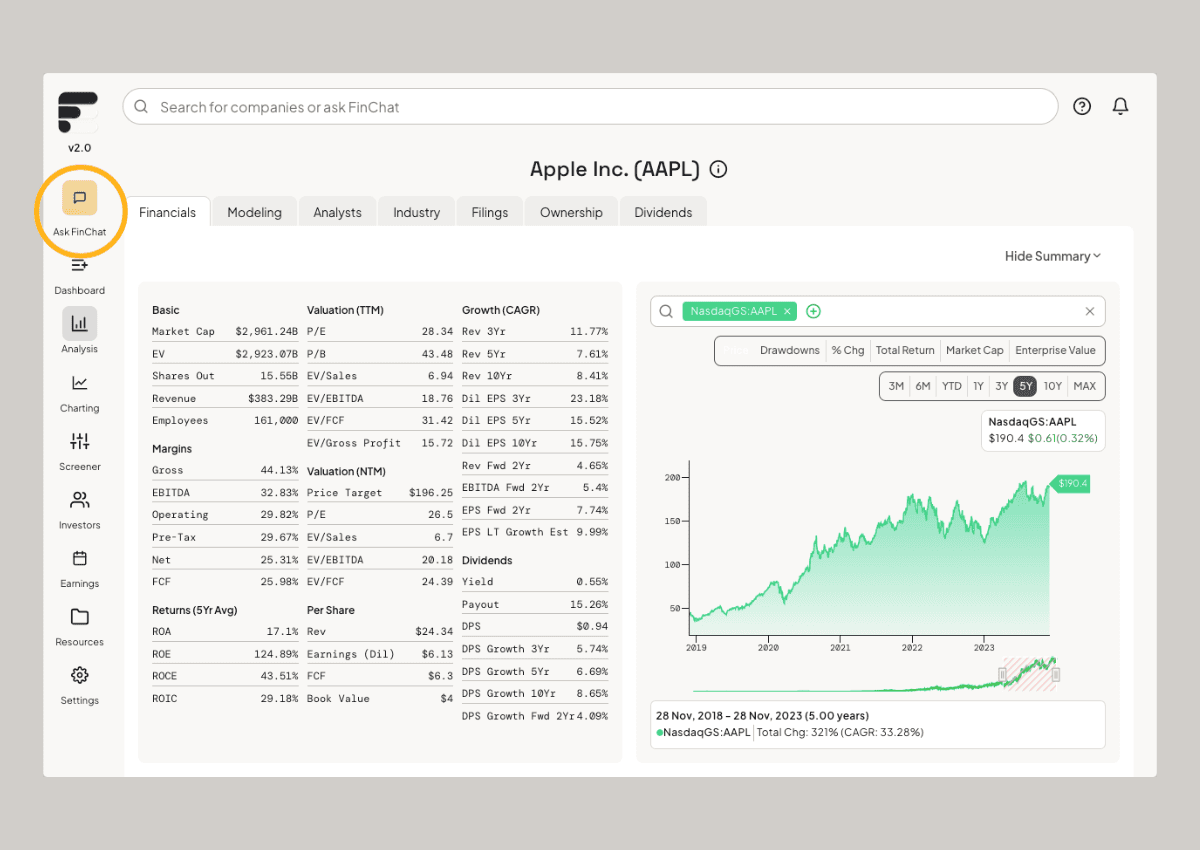Screen dimensions: 1200x850
Task: Click the NasdaqGS:AAPL price tooltip box
Action: (1043, 430)
